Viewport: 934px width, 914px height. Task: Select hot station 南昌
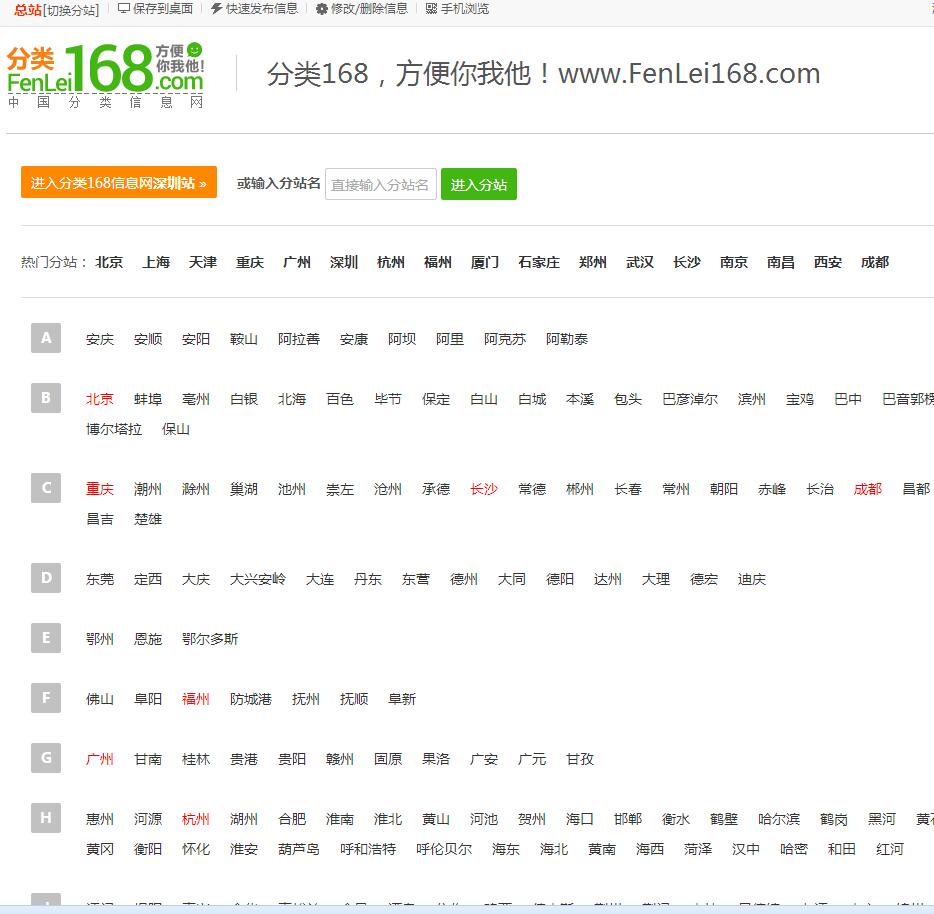click(781, 262)
